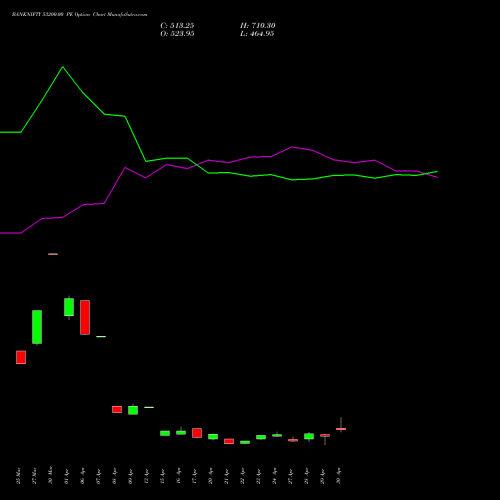This screenshot has width=500, height=500.
Task: Click the red candlestick above 08 Apr
Action: pyautogui.click(x=117, y=409)
